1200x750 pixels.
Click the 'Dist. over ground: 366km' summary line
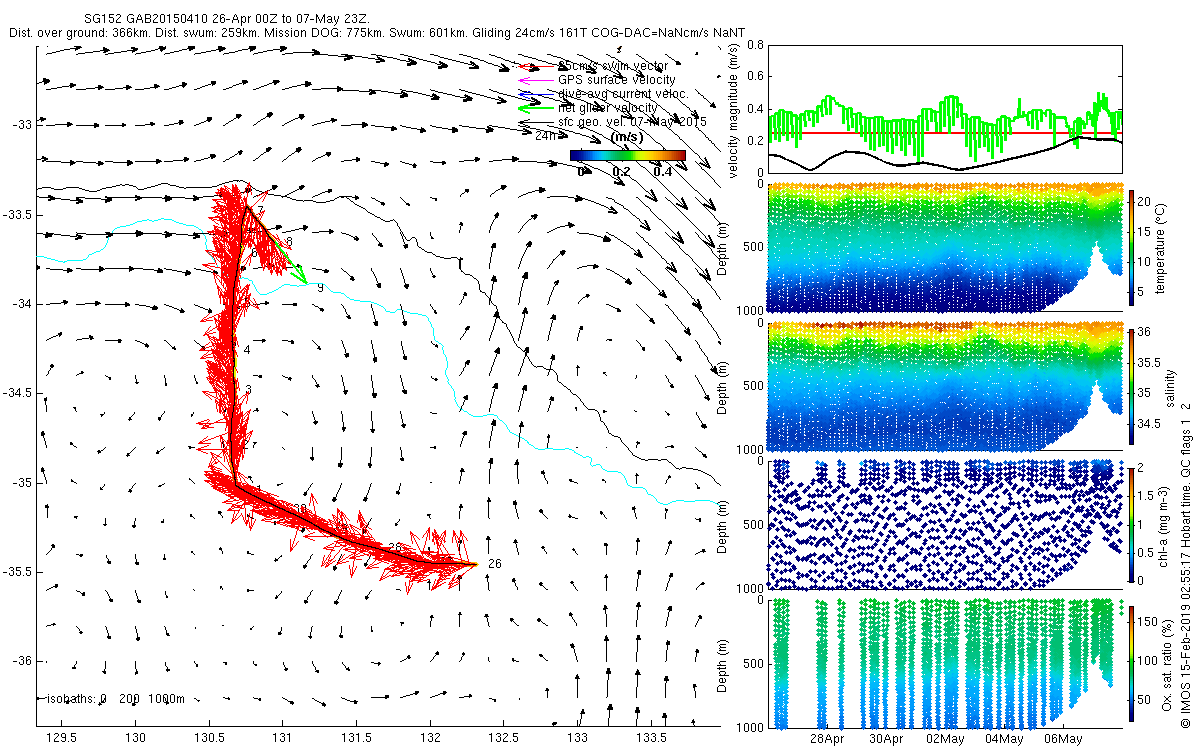coord(379,33)
